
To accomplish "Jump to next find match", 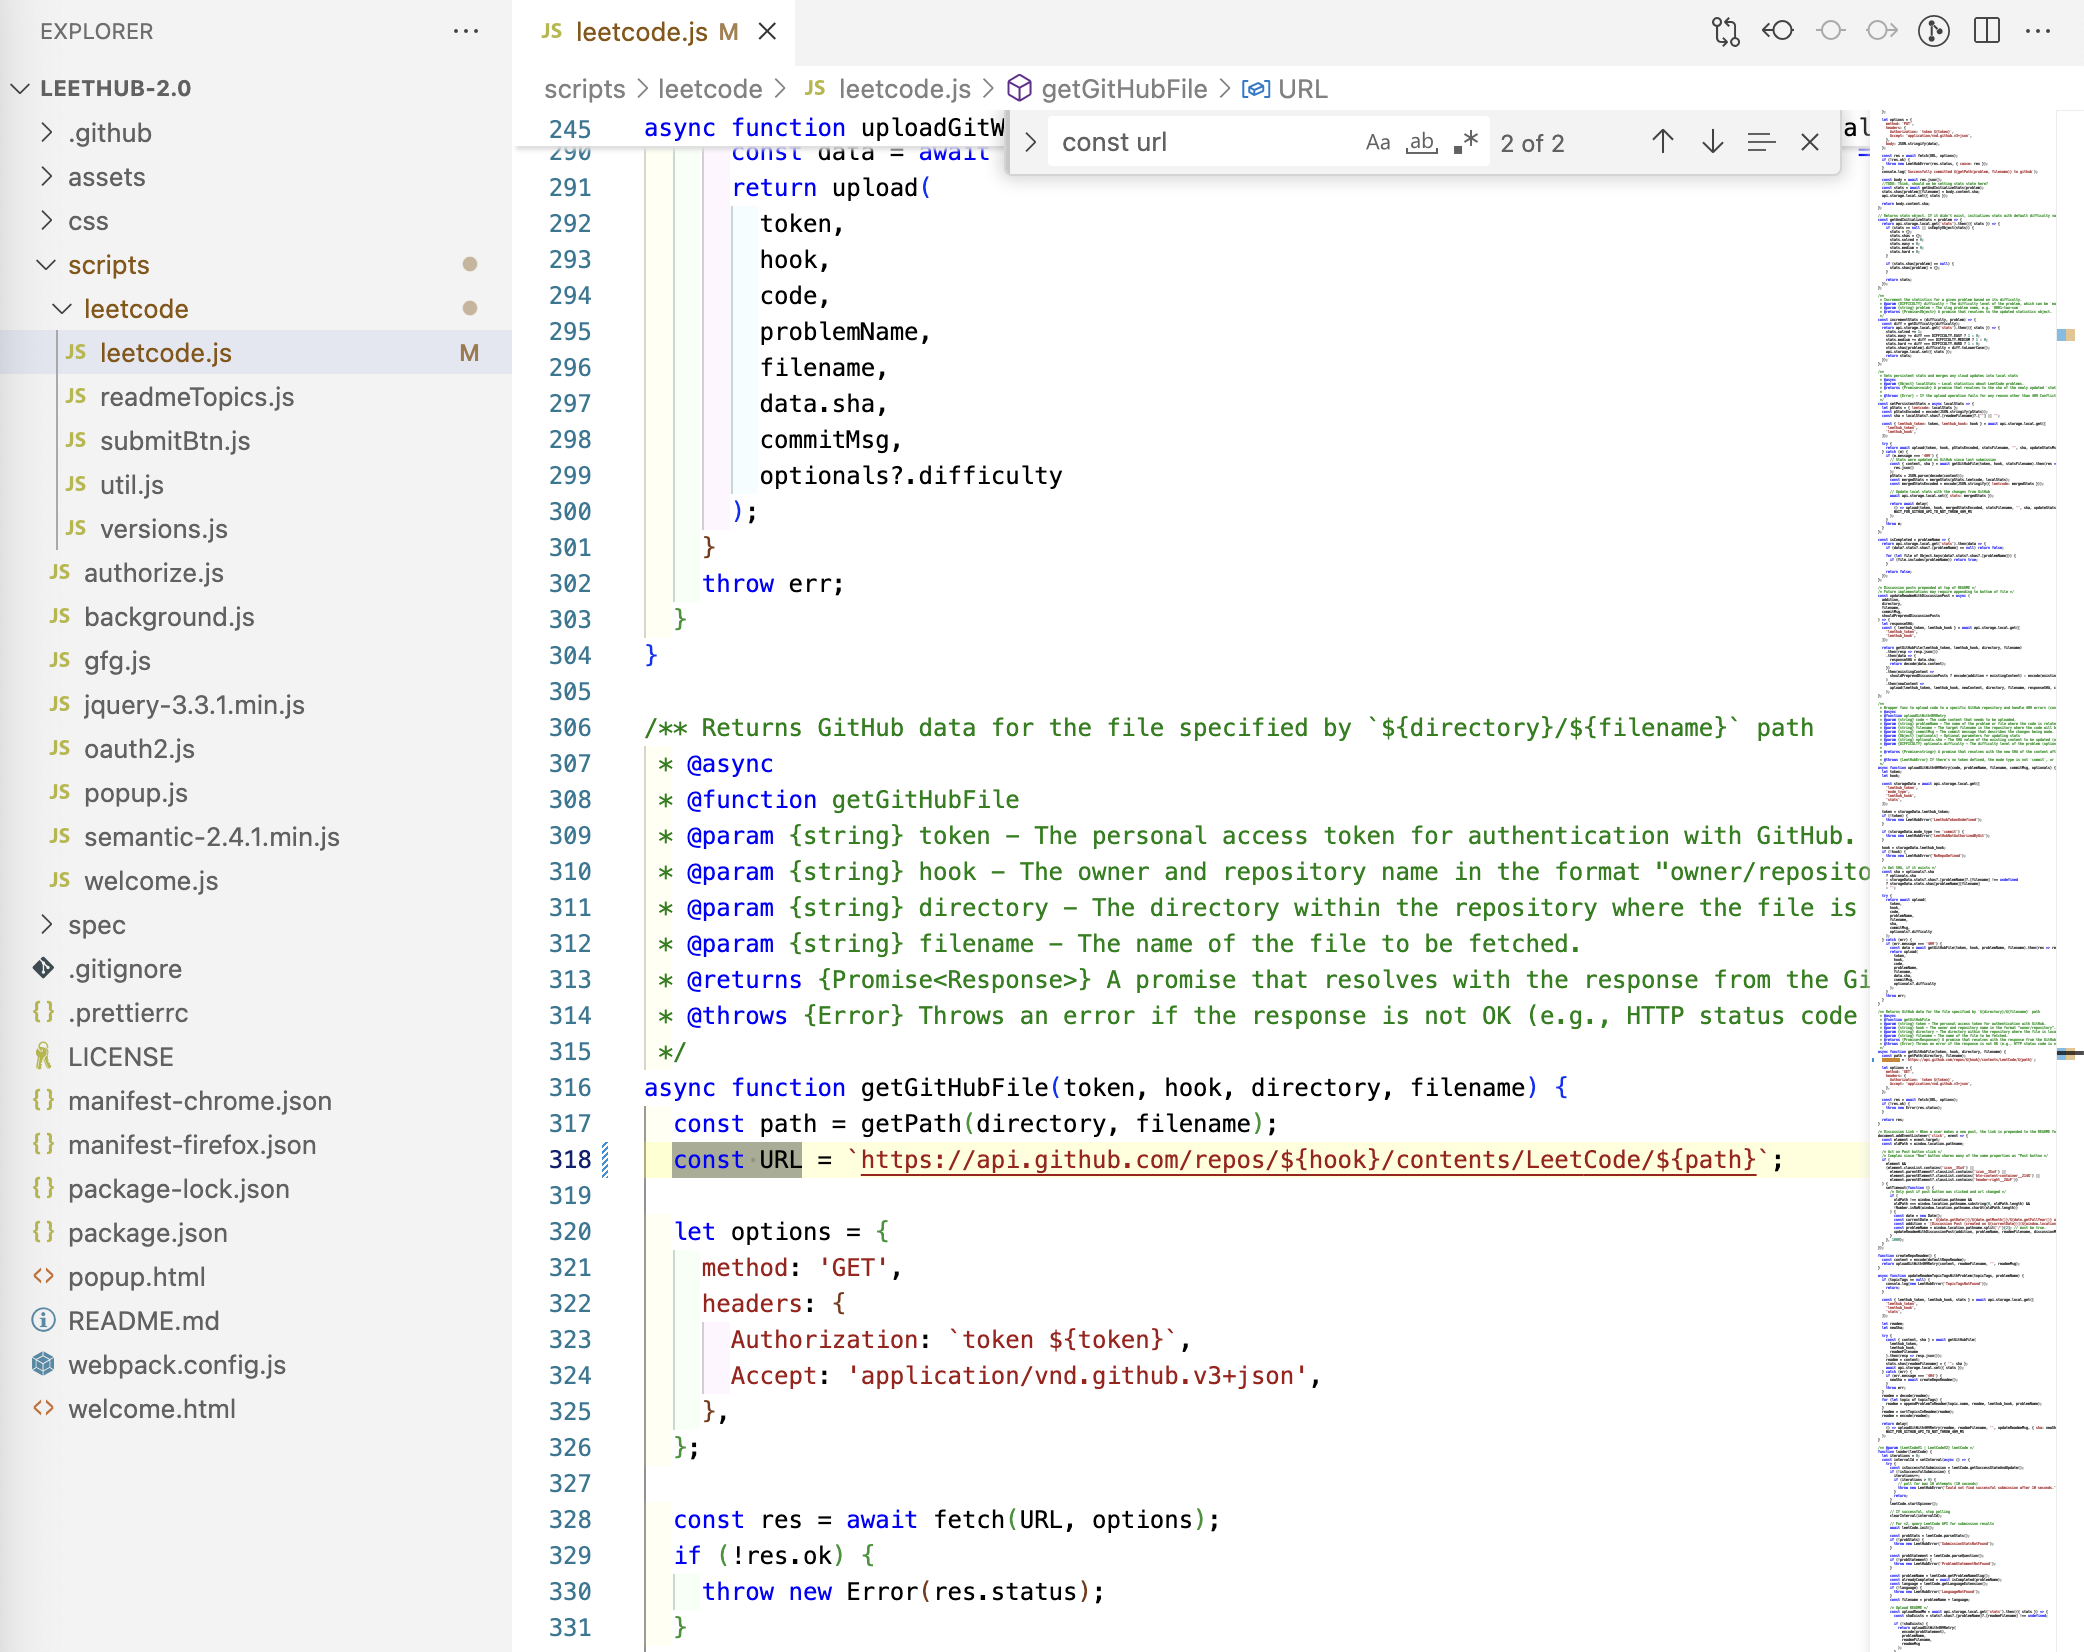I will coord(1713,142).
